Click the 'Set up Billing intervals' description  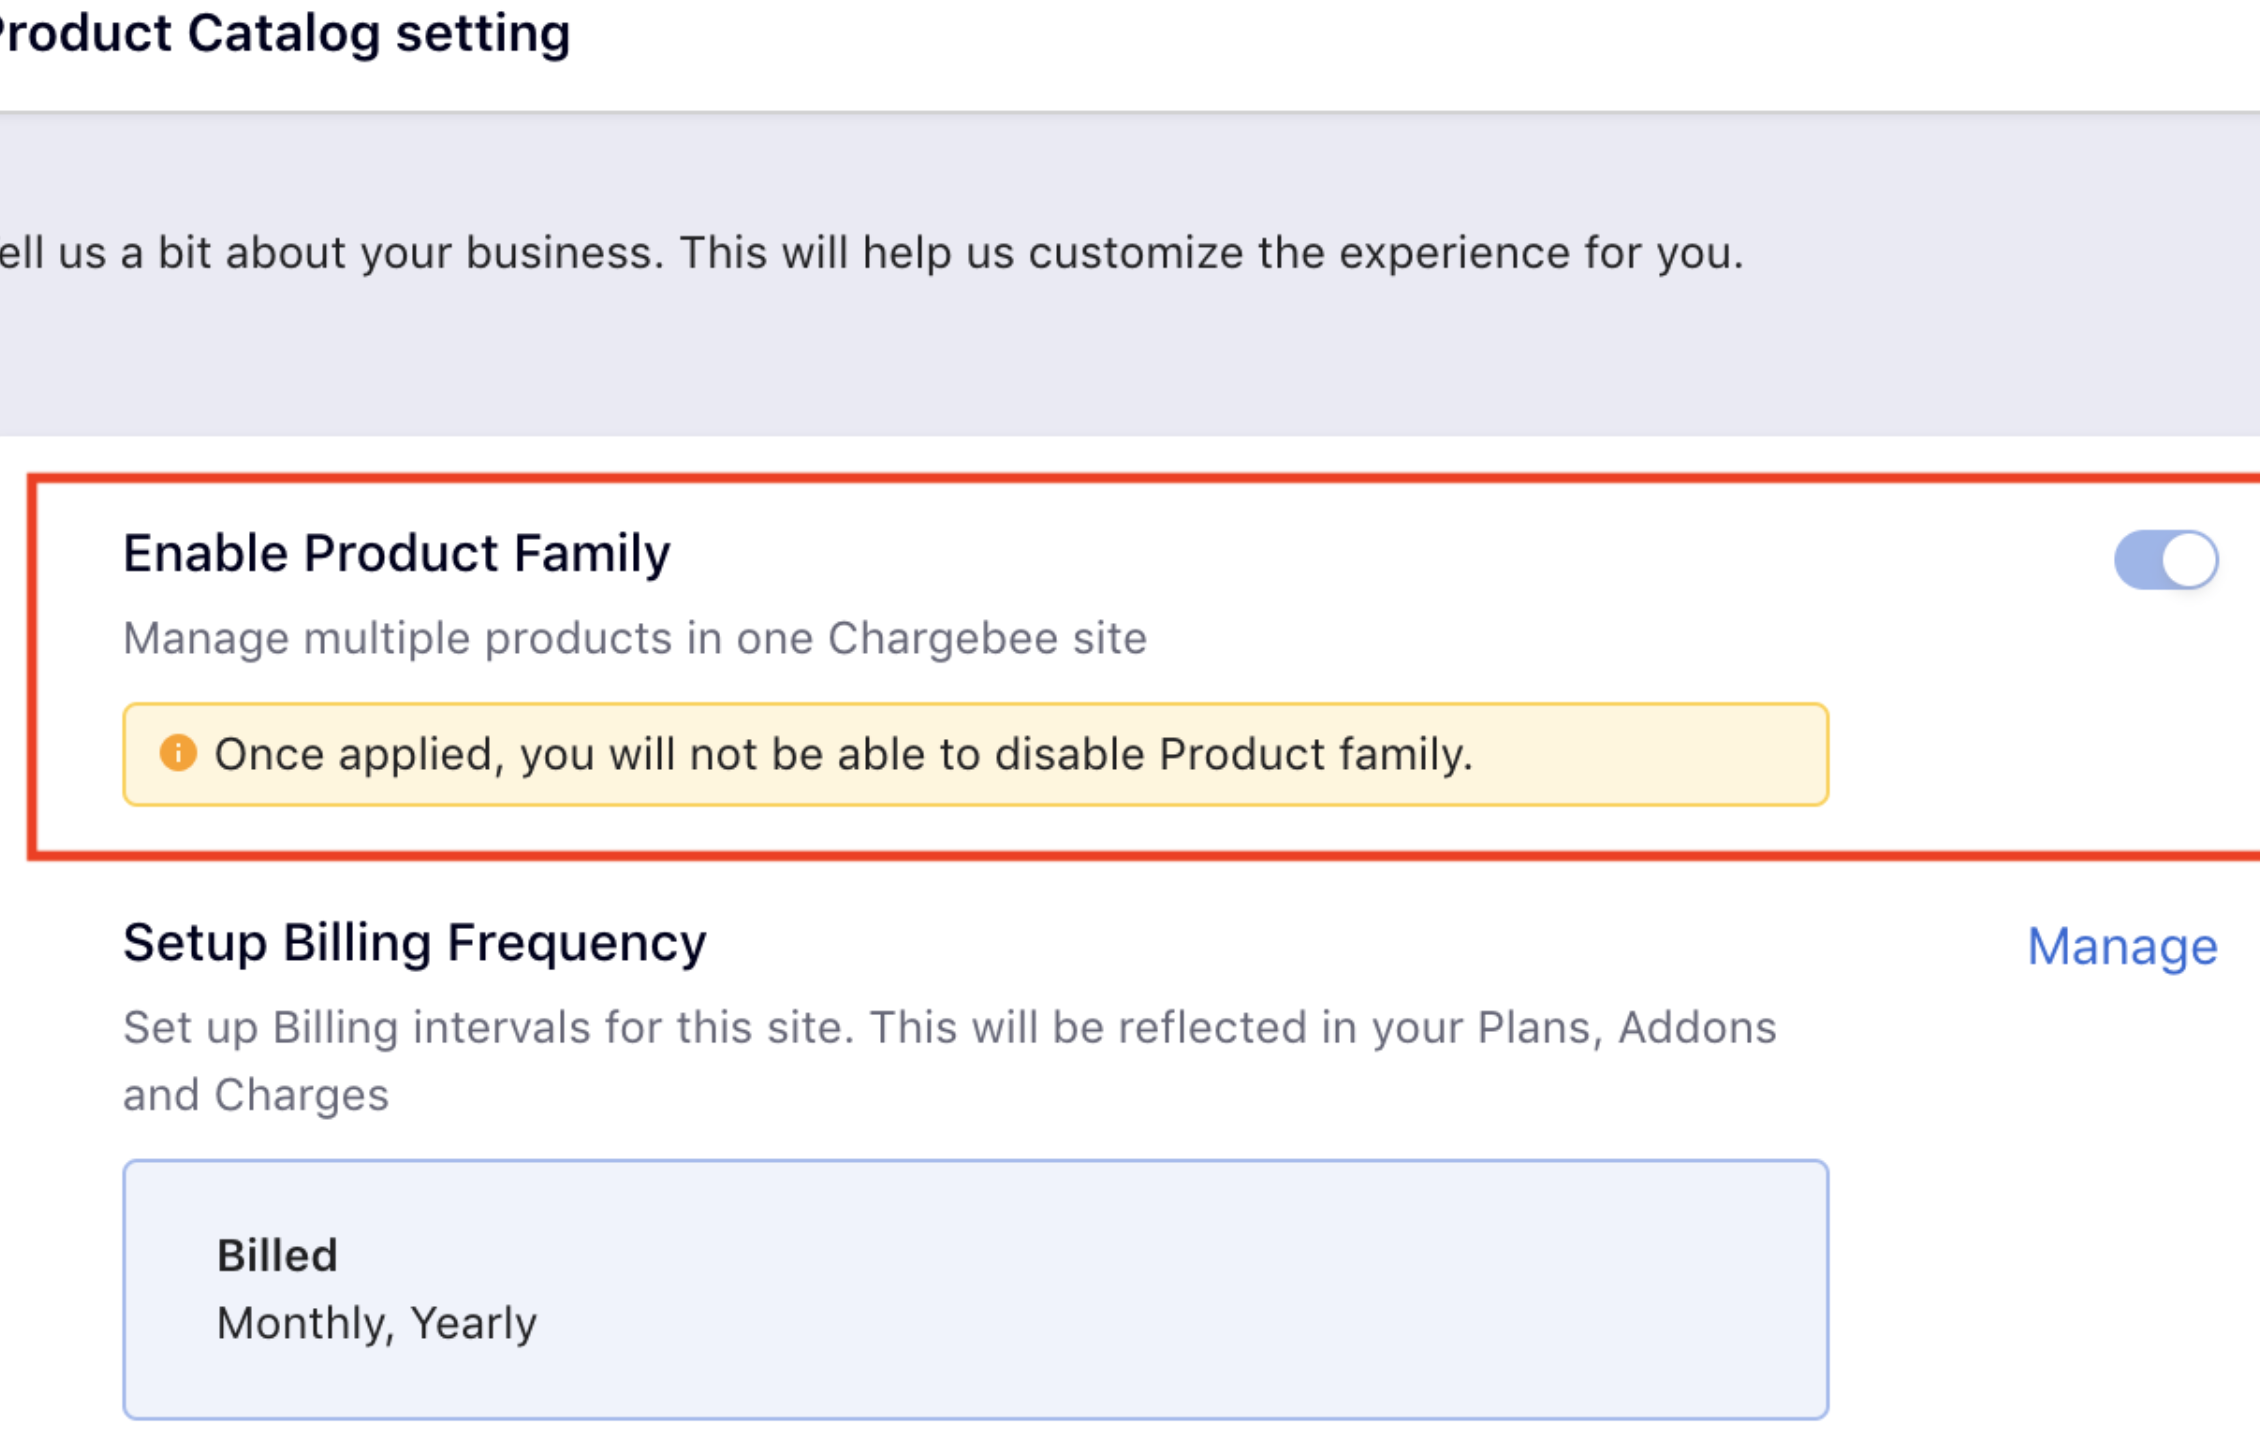(948, 1028)
